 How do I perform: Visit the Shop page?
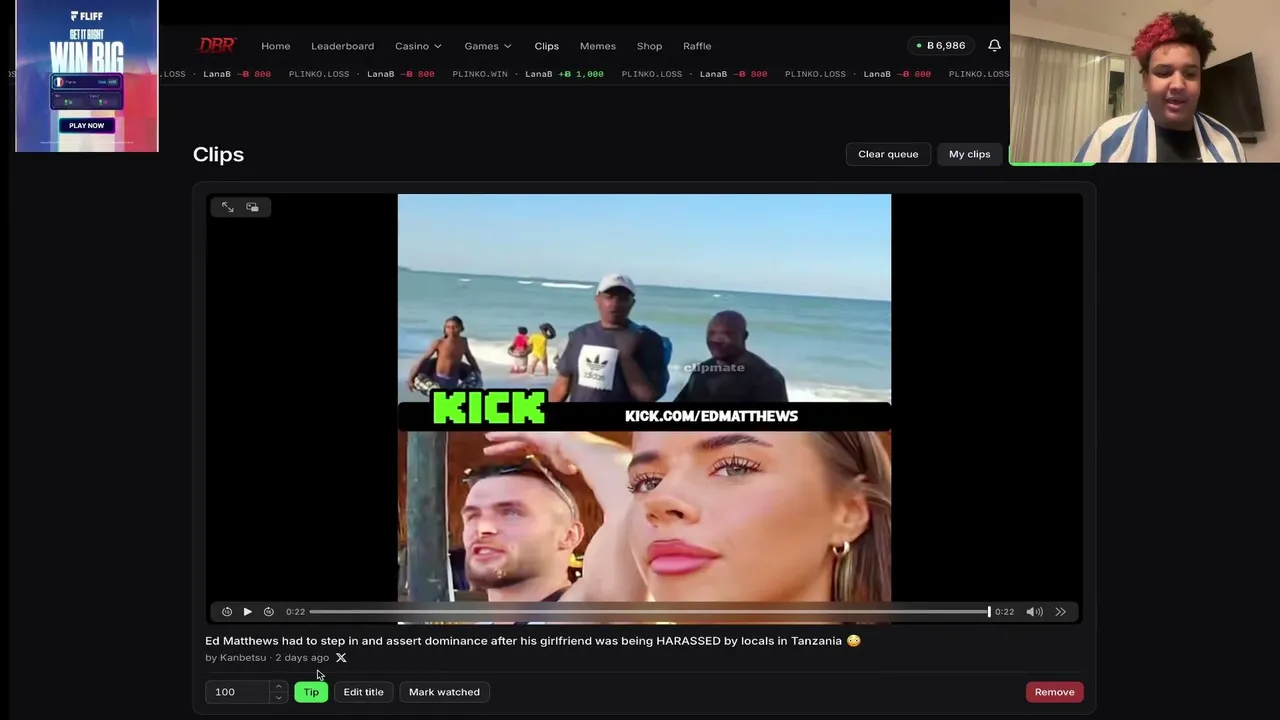(x=649, y=46)
